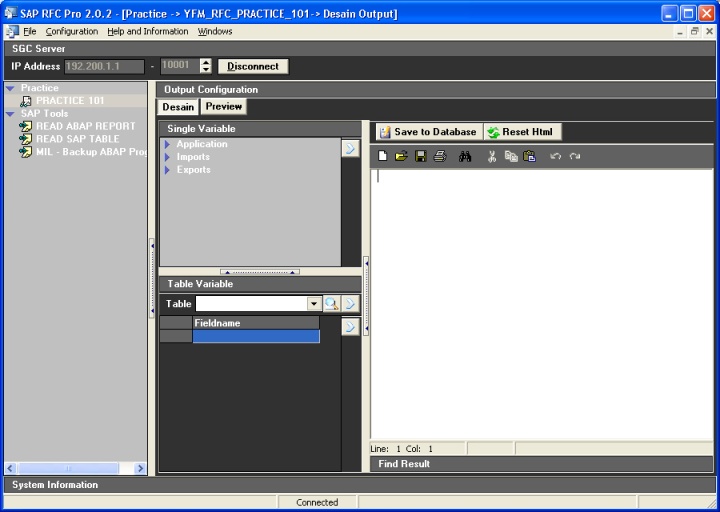Viewport: 720px width, 512px height.
Task: Expand the Application node in Single Variable
Action: point(168,145)
